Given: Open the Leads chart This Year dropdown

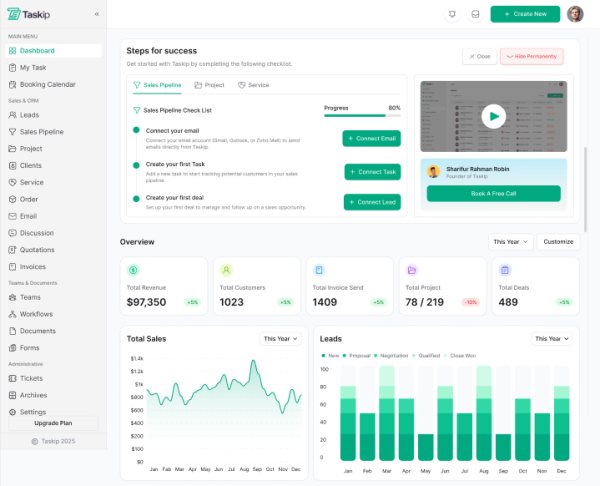Looking at the screenshot, I should coord(552,339).
